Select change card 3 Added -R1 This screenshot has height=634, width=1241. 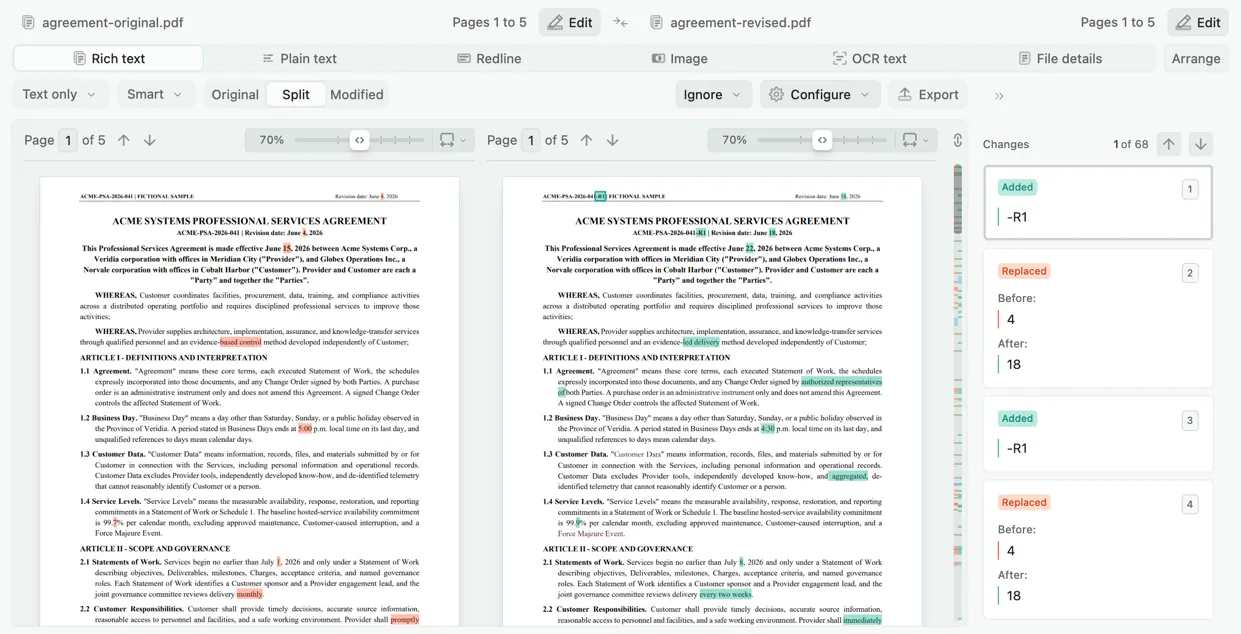click(1098, 434)
